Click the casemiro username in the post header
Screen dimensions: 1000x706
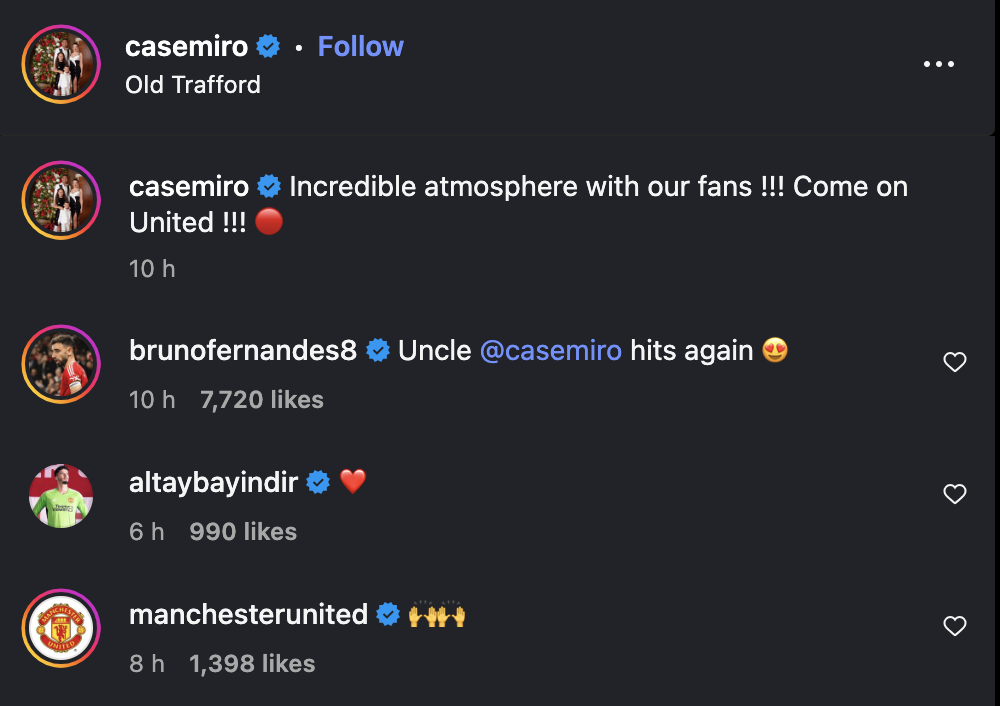[x=186, y=46]
